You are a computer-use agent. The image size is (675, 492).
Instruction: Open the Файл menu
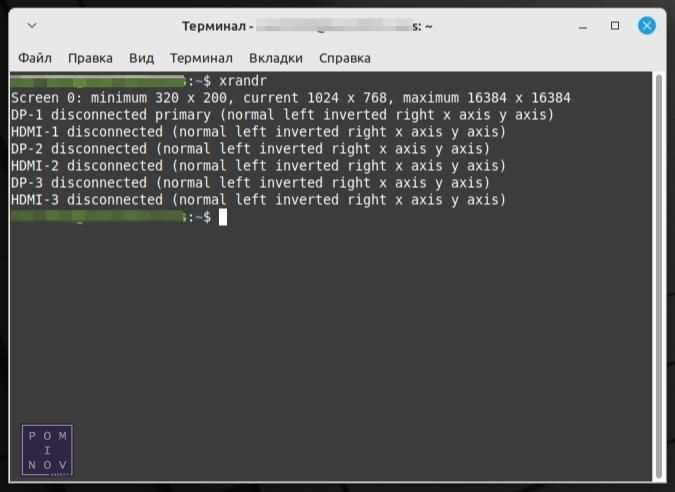pyautogui.click(x=35, y=58)
